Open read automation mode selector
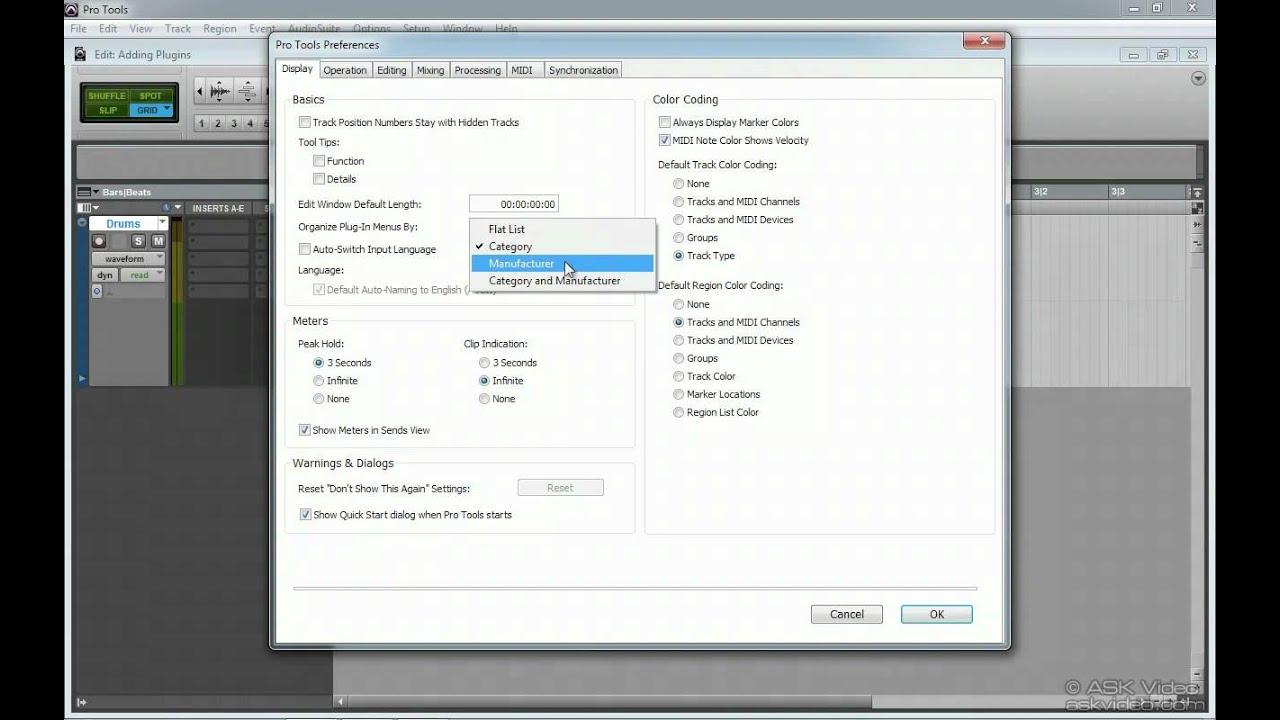The image size is (1280, 720). (144, 275)
